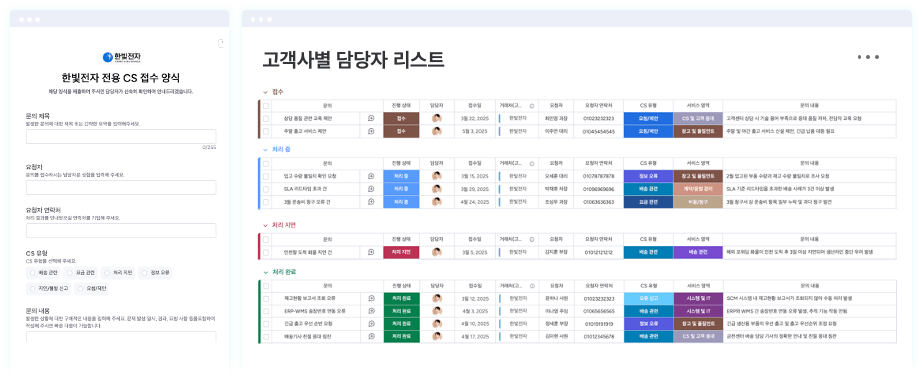Click assignee avatar in 주말 출고 서비스 제안 row
The image size is (922, 390).
[x=436, y=131]
